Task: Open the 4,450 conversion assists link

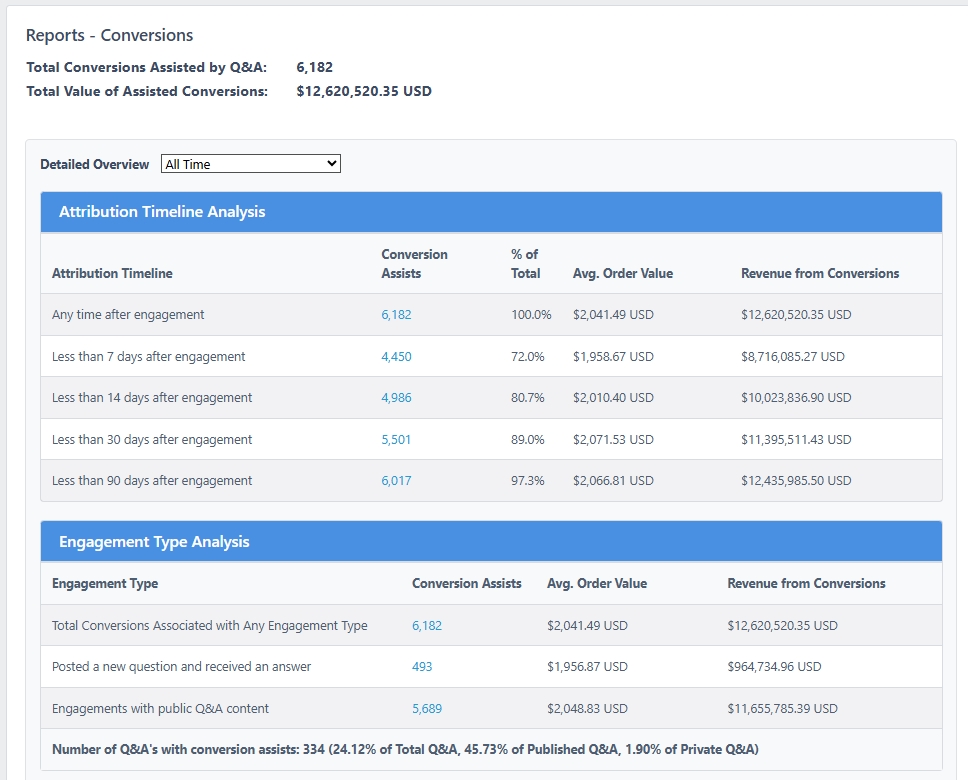Action: point(396,357)
